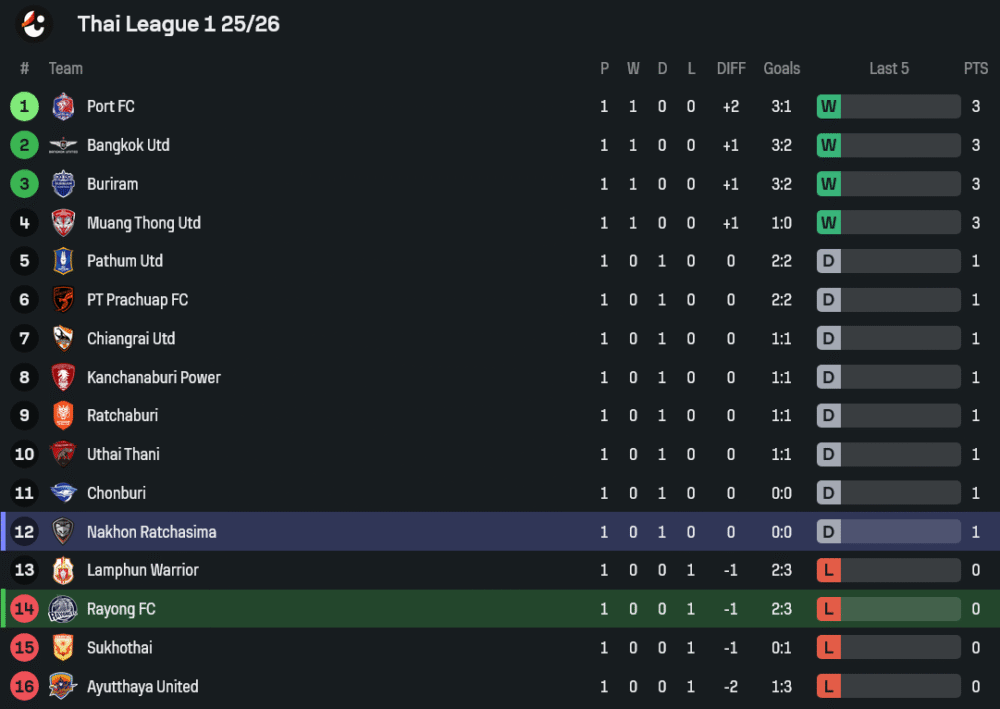Open the Ayutthaya United crest

click(x=63, y=687)
